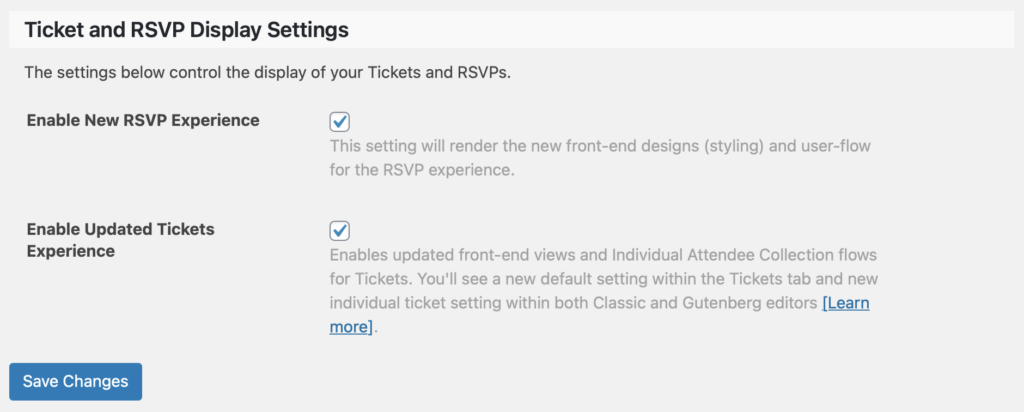Click the new front-end designs description line

point(600,146)
